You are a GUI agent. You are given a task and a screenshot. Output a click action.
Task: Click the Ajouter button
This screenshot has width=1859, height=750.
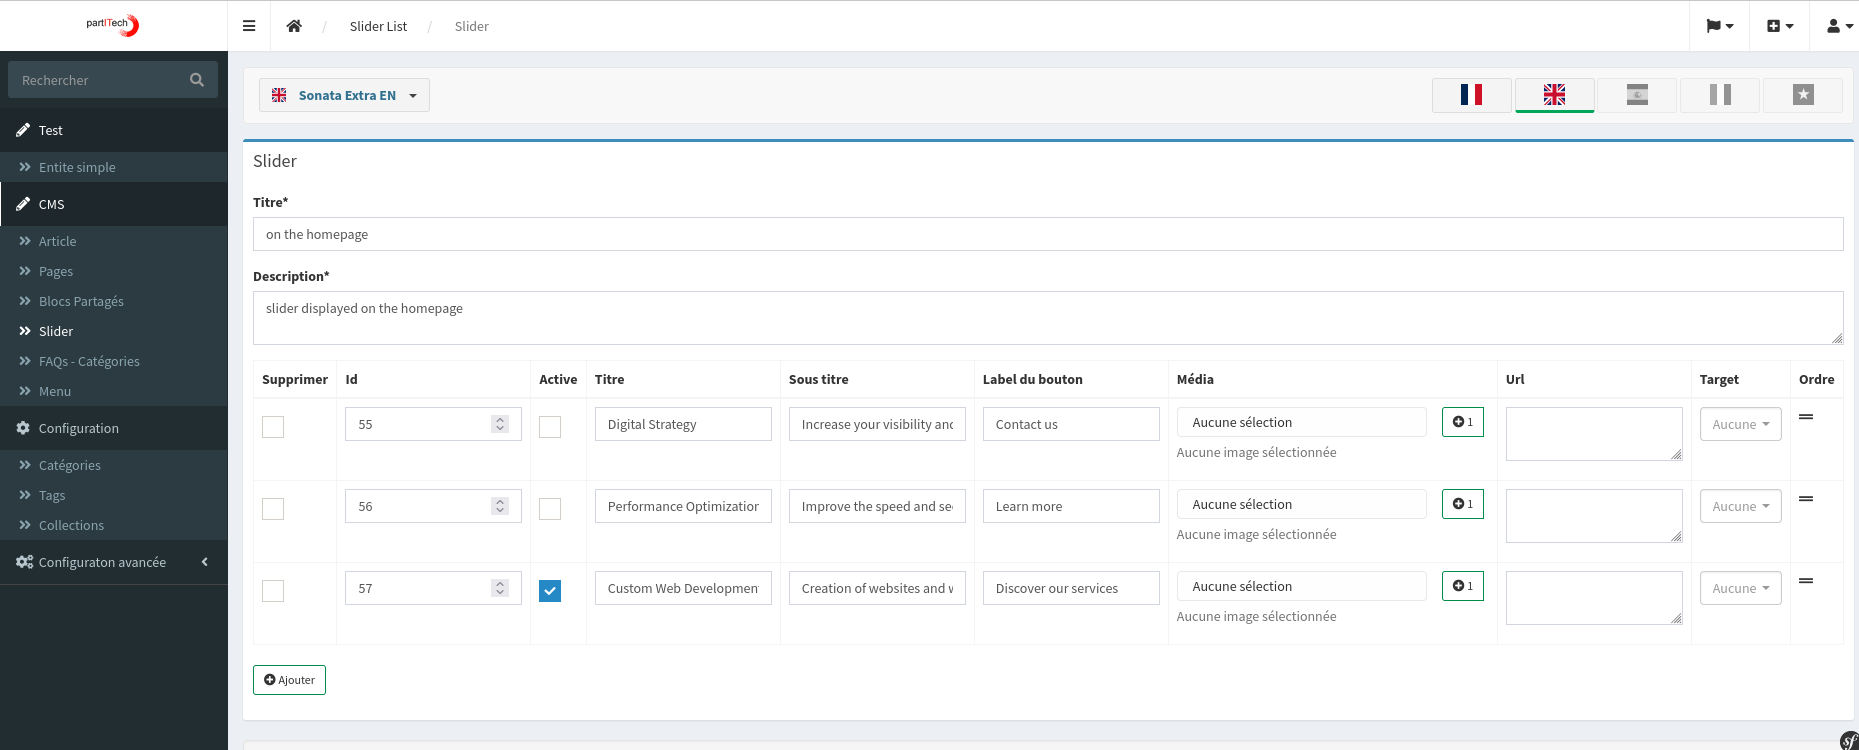coord(289,680)
